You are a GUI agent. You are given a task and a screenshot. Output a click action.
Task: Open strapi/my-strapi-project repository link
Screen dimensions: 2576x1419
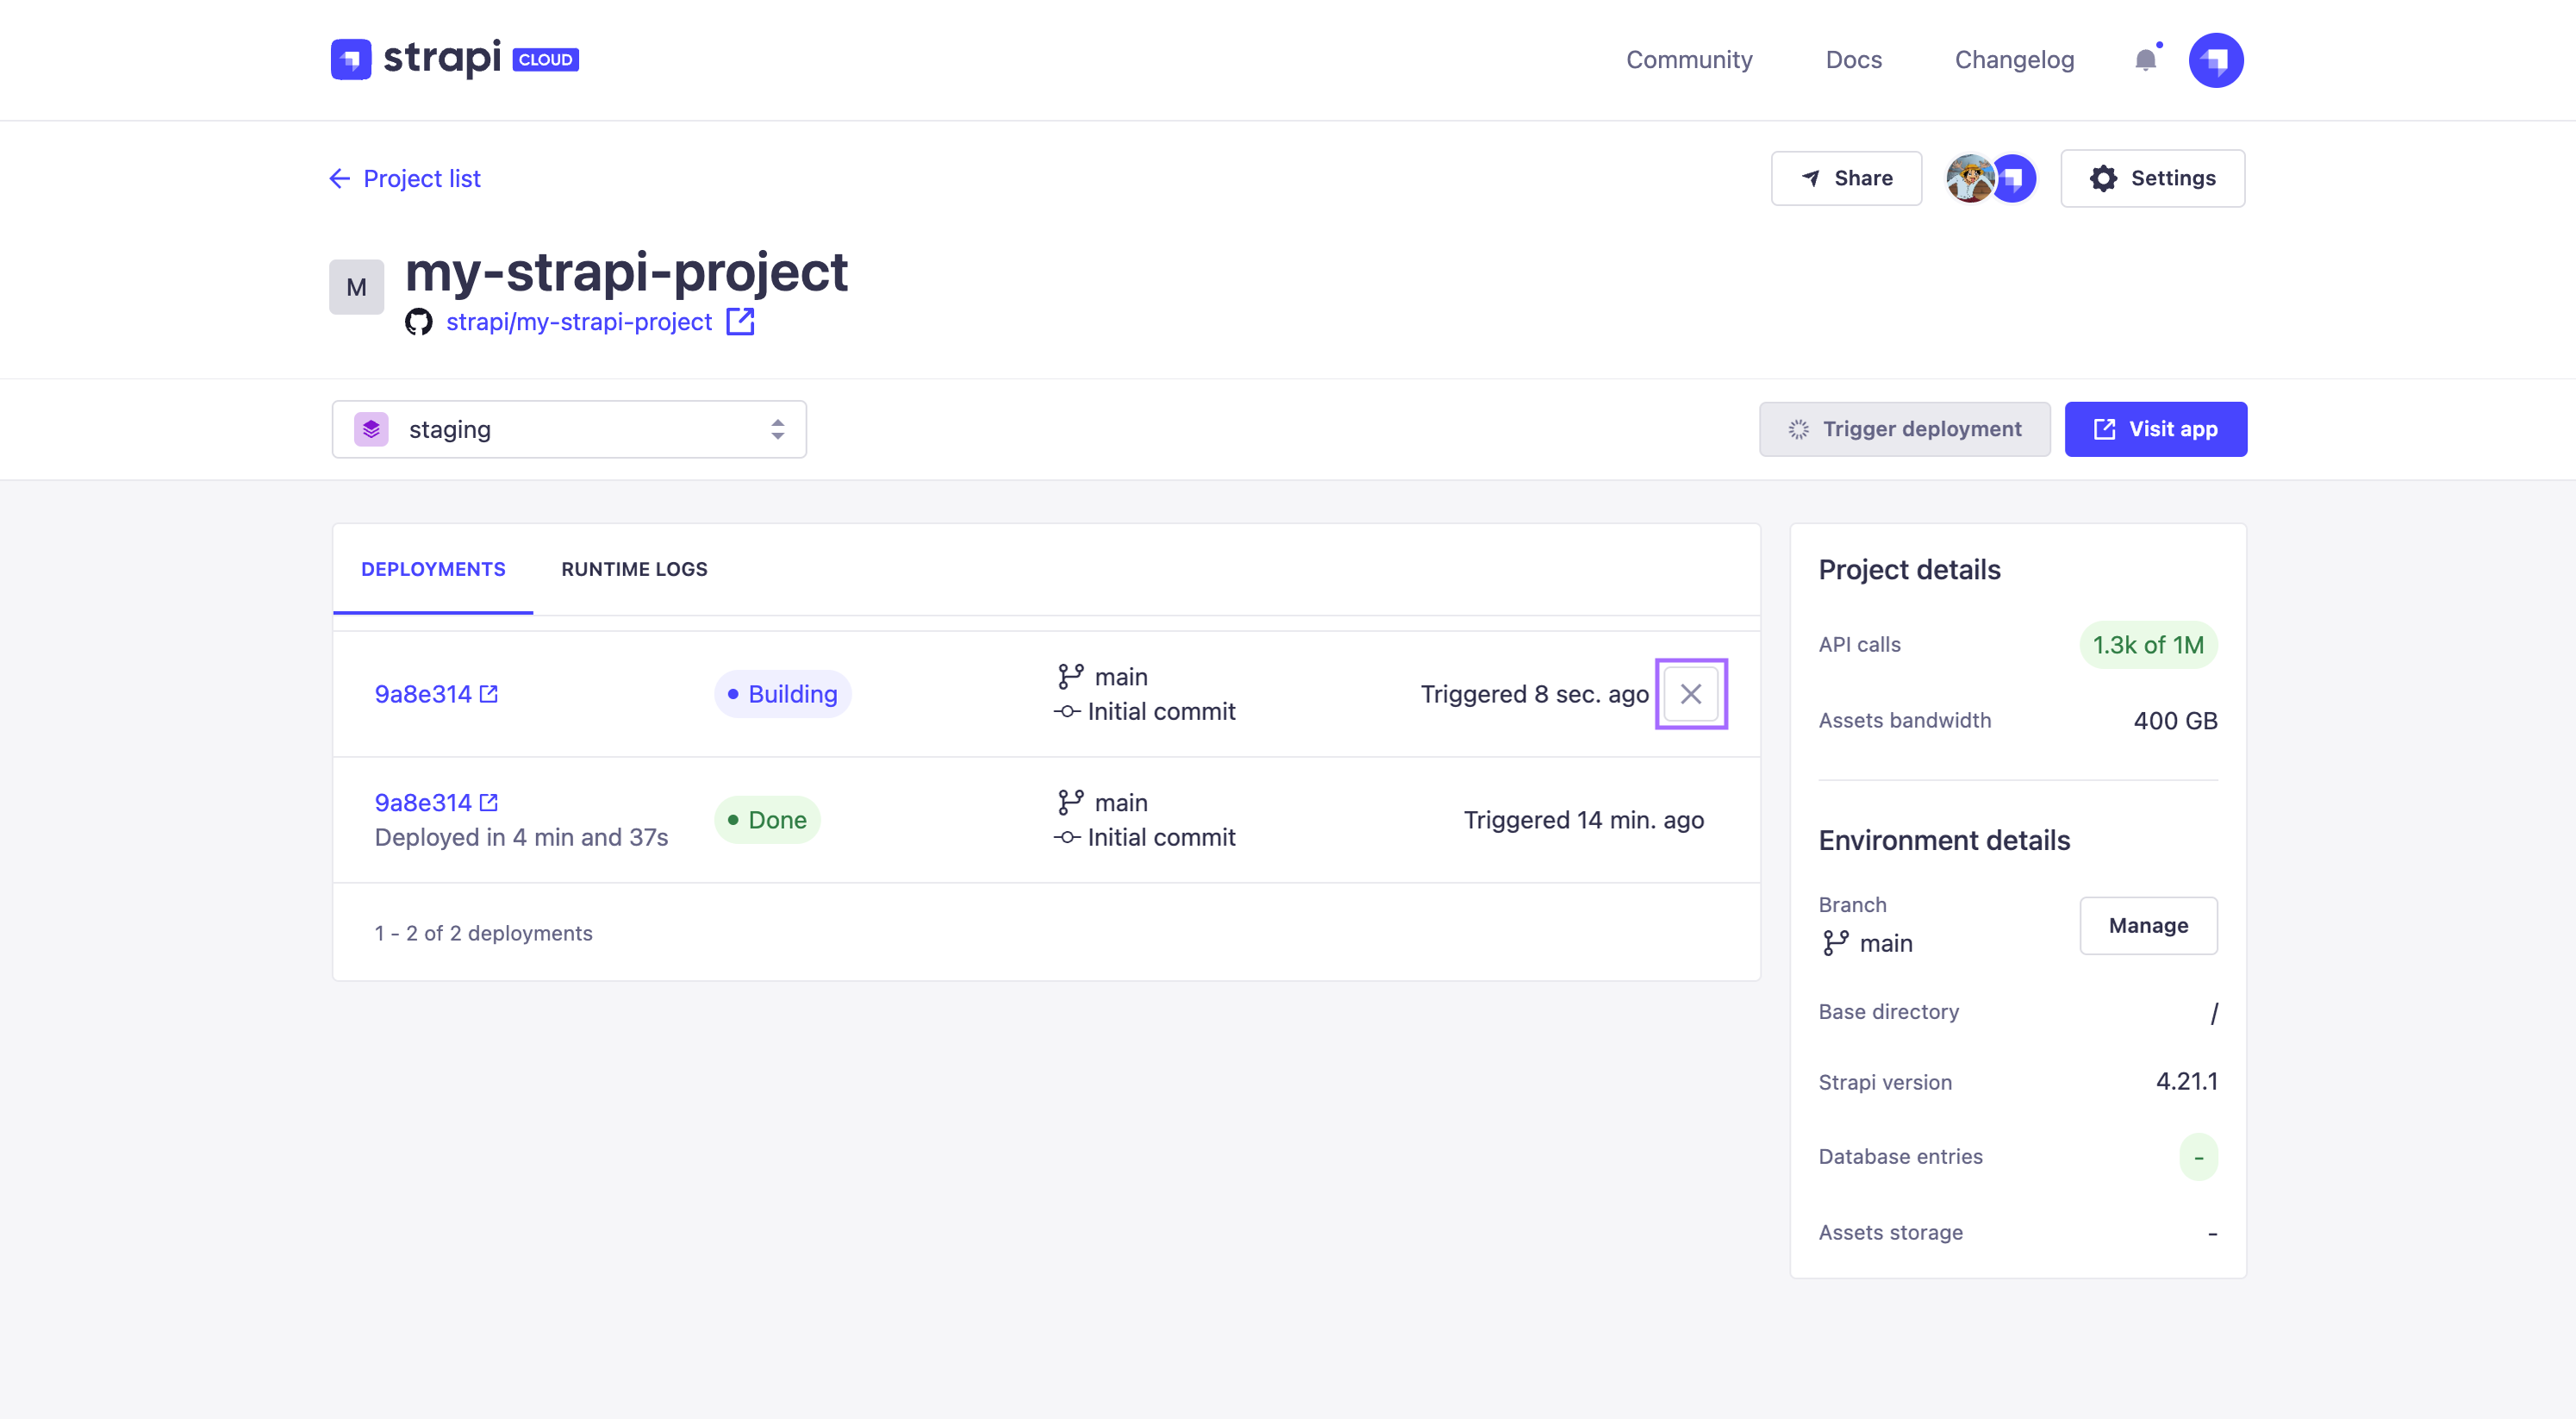click(579, 322)
